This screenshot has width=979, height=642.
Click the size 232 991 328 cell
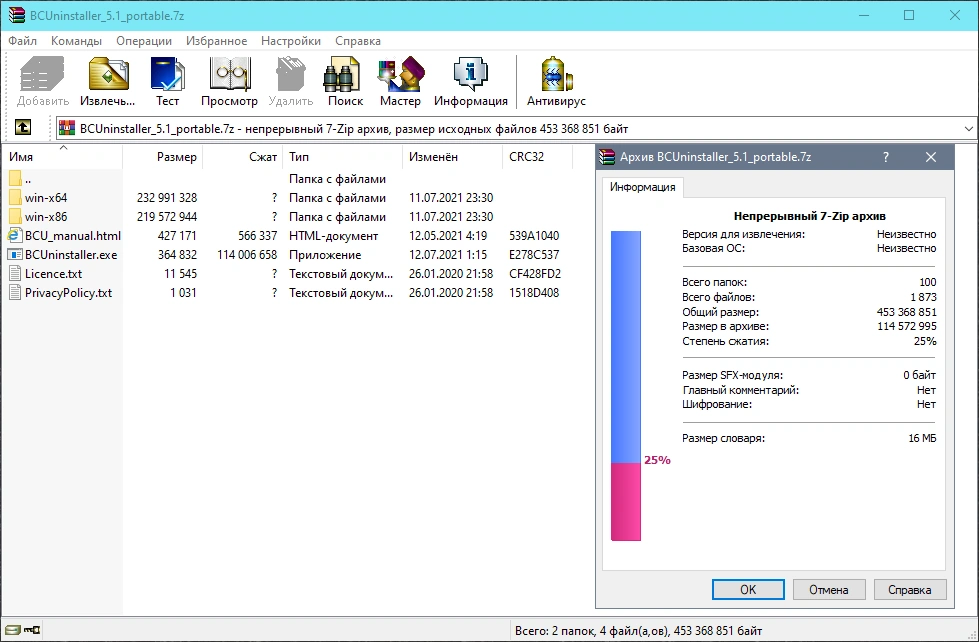(167, 198)
